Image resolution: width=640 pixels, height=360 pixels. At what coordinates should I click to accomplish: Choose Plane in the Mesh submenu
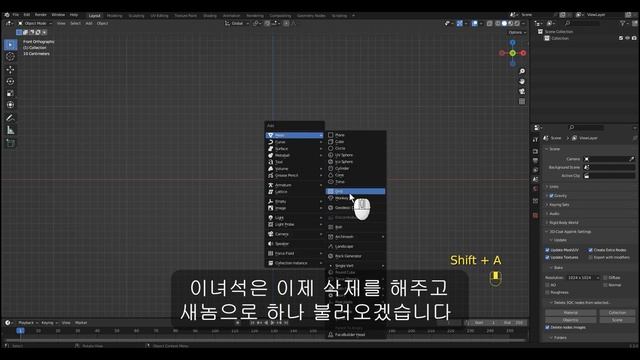(356, 135)
